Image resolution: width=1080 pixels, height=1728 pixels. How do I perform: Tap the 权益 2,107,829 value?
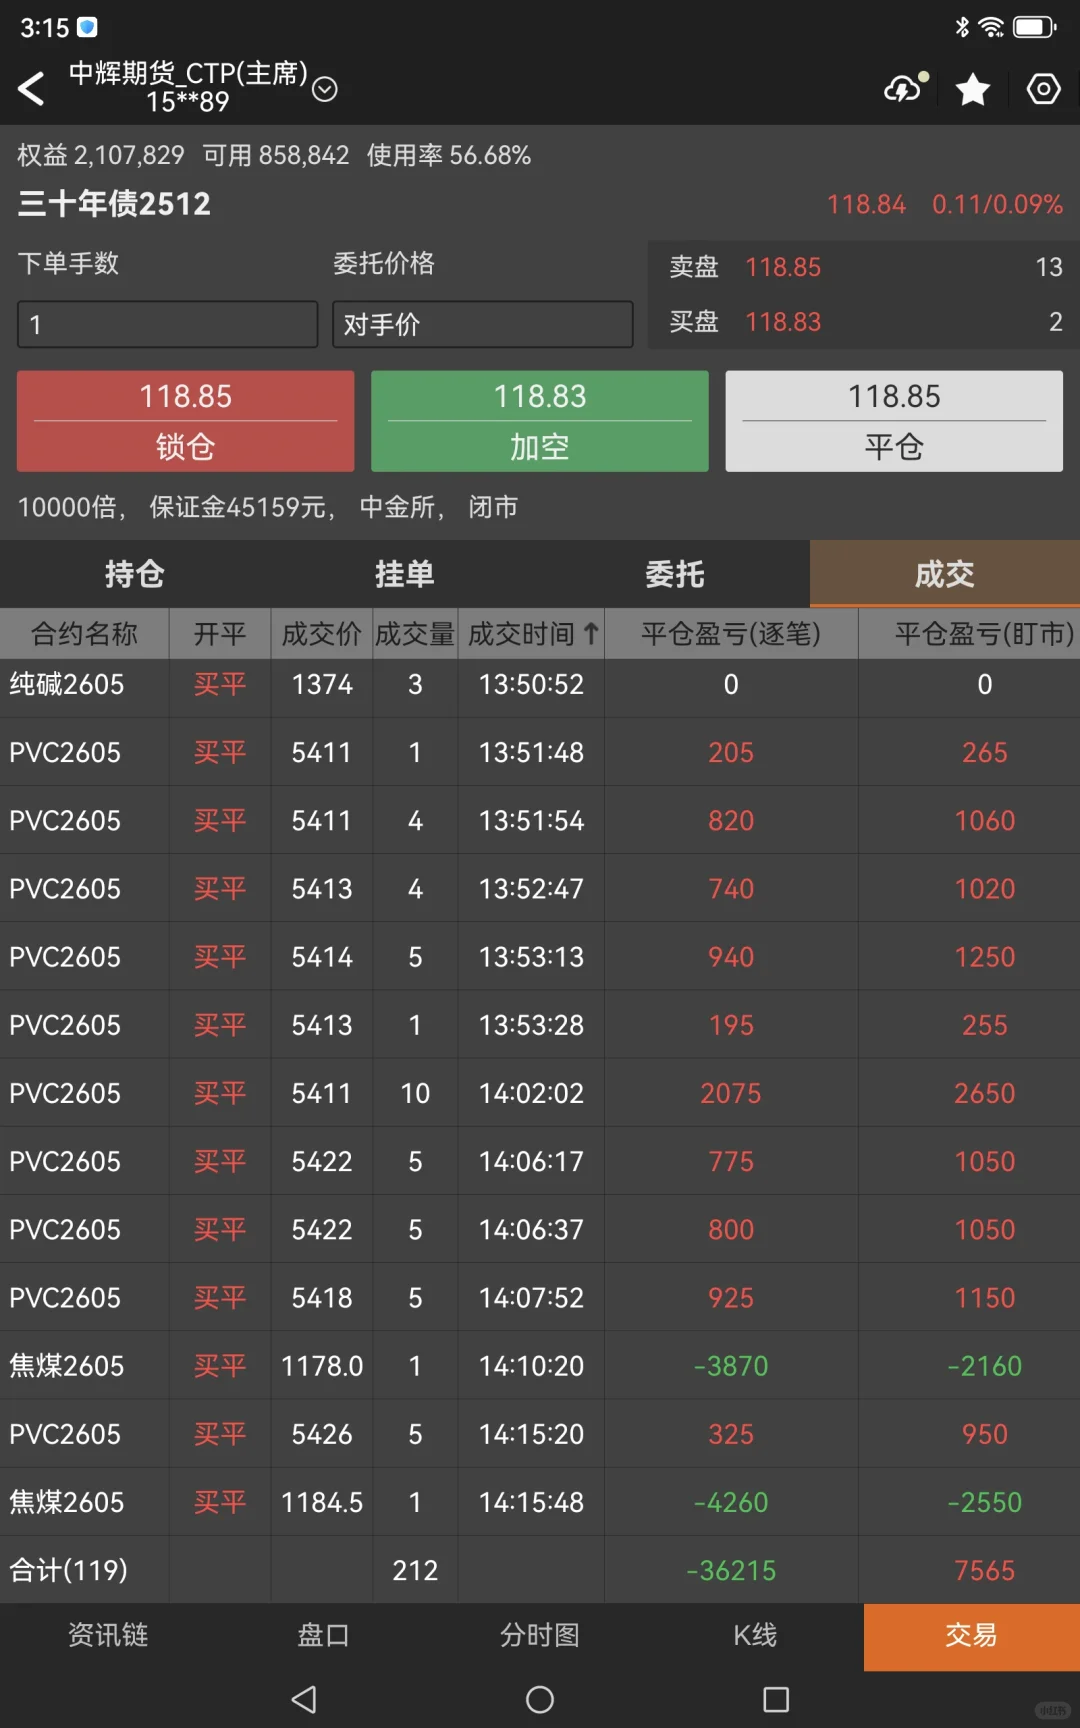(x=100, y=155)
